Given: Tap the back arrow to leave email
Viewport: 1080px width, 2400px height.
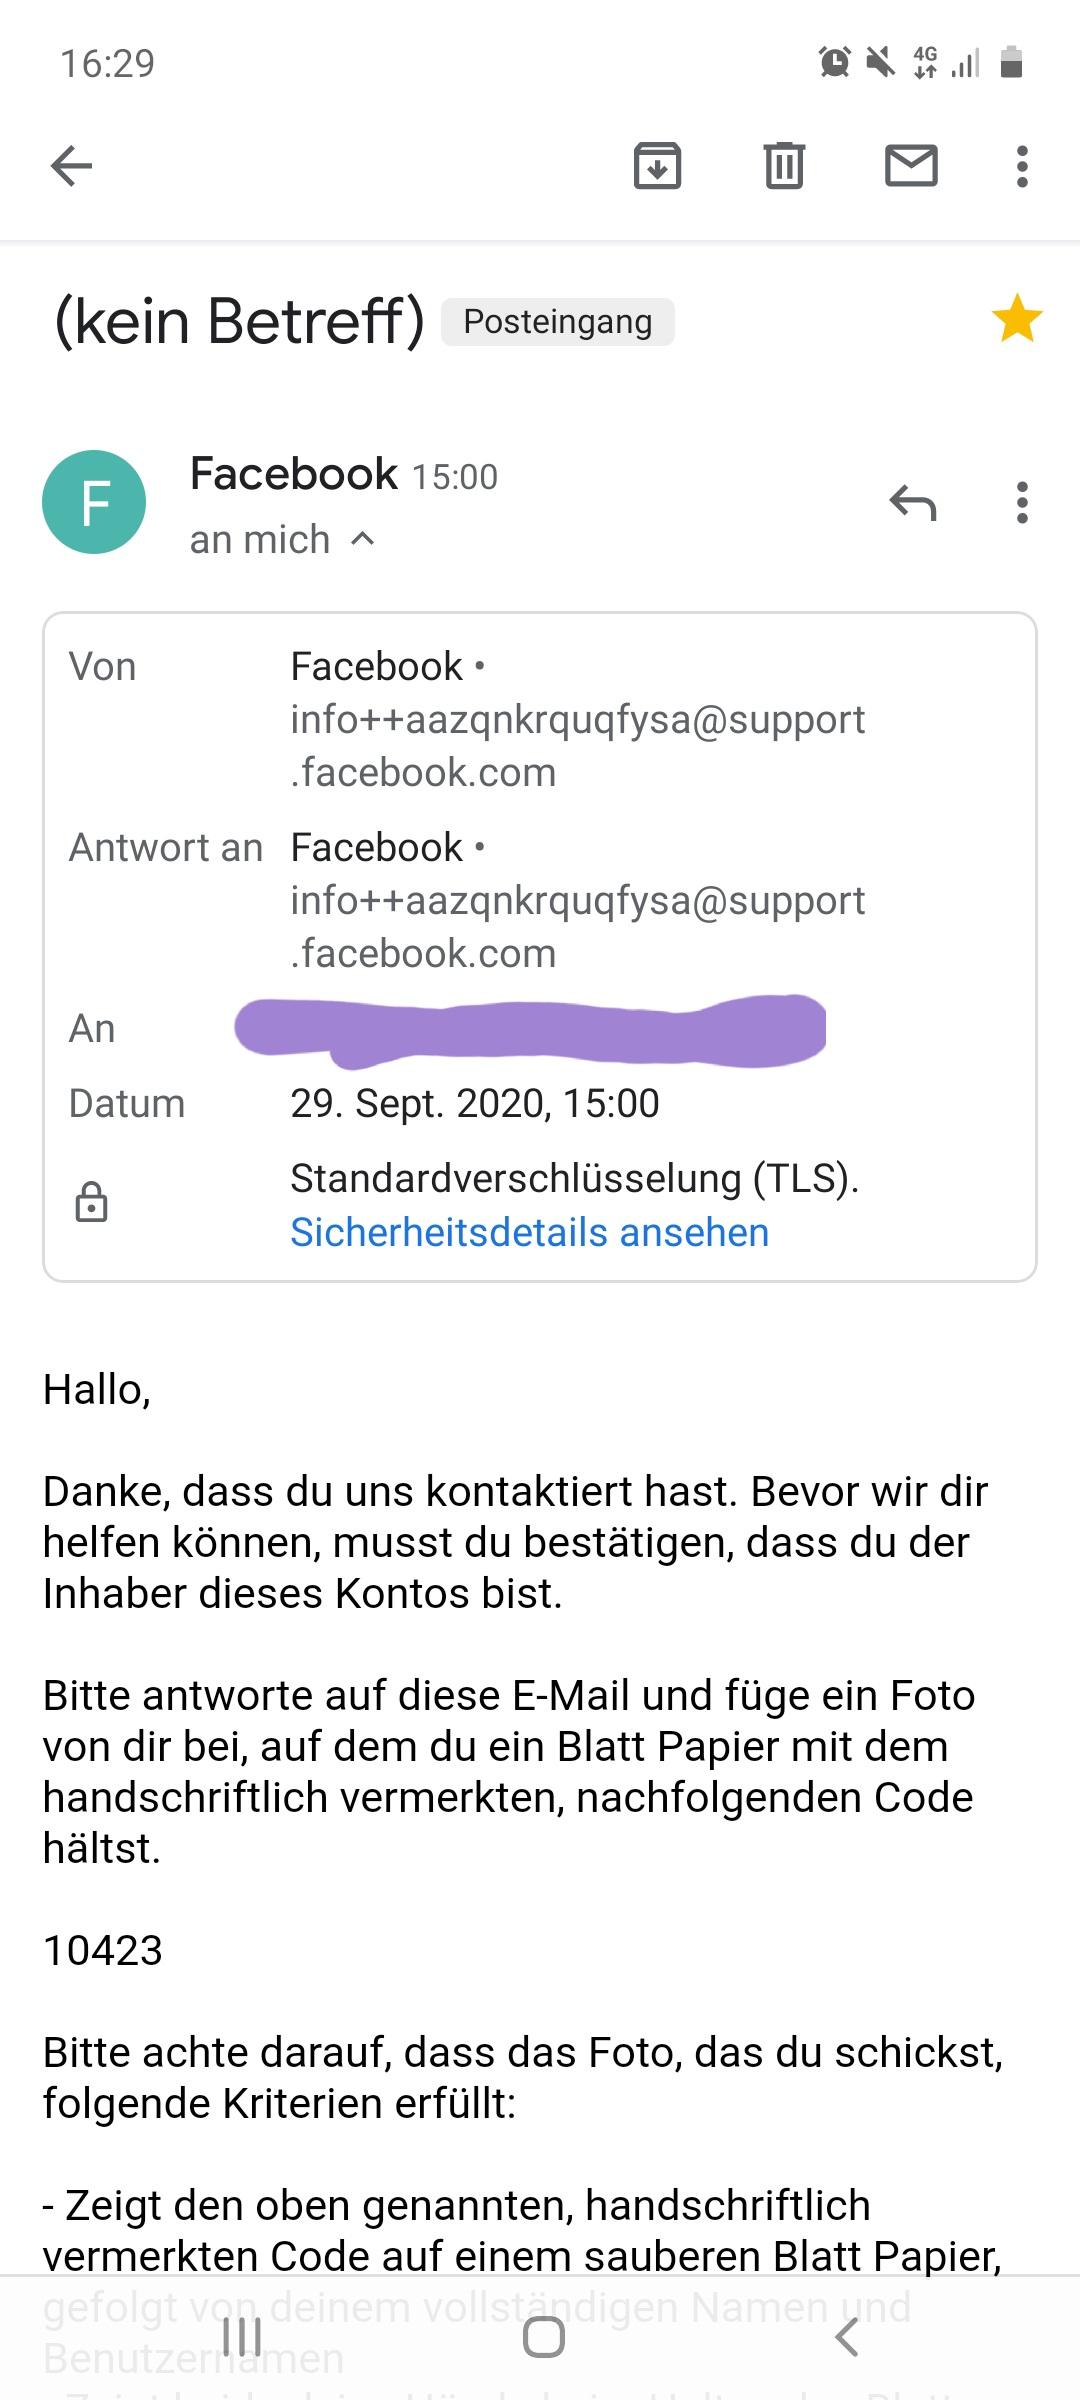Looking at the screenshot, I should (71, 166).
